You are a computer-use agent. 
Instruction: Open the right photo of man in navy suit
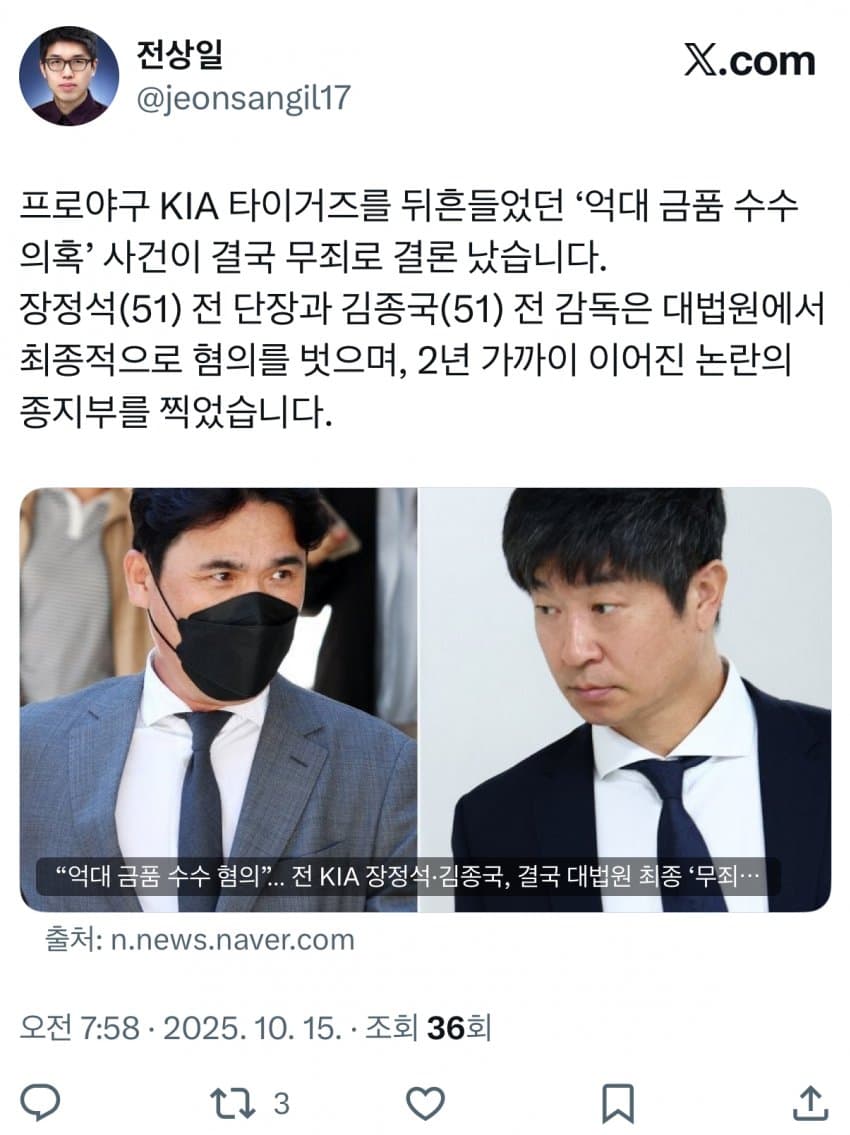pyautogui.click(x=625, y=699)
